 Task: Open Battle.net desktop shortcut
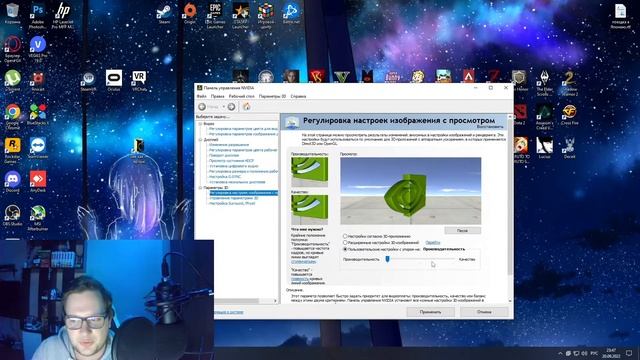(291, 13)
